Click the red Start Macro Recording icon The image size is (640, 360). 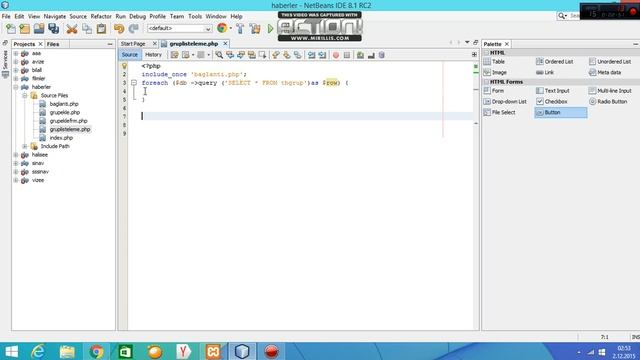[x=336, y=55]
